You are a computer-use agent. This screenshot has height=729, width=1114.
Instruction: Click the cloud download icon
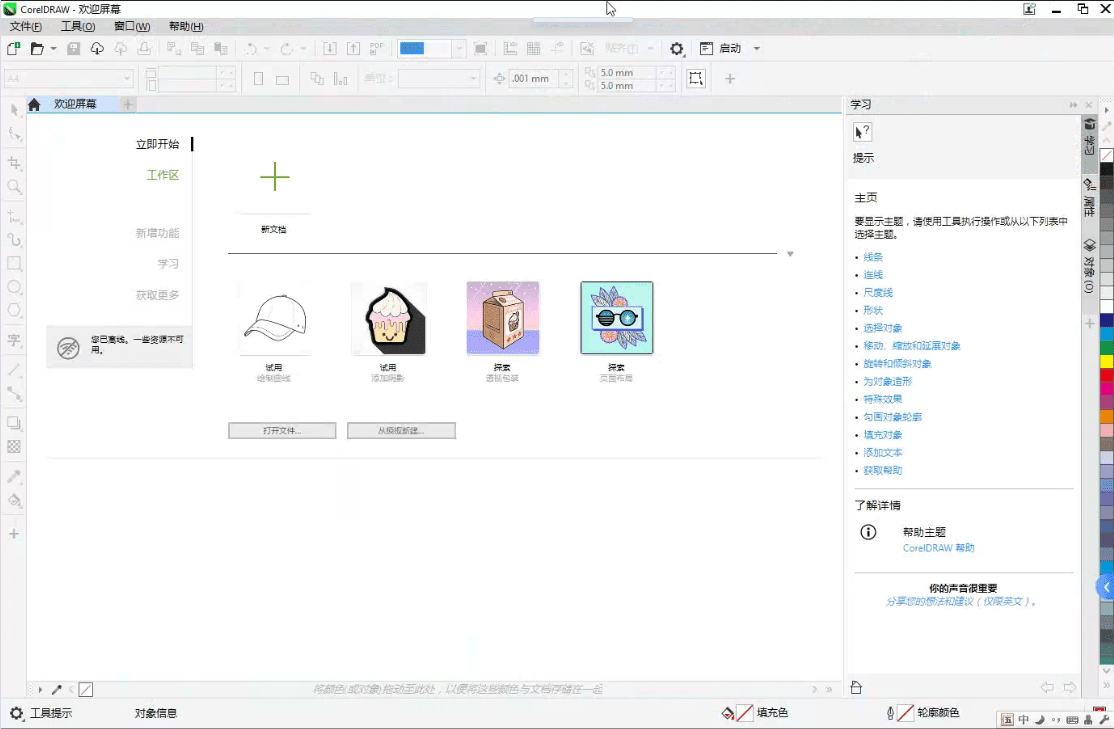coord(97,48)
